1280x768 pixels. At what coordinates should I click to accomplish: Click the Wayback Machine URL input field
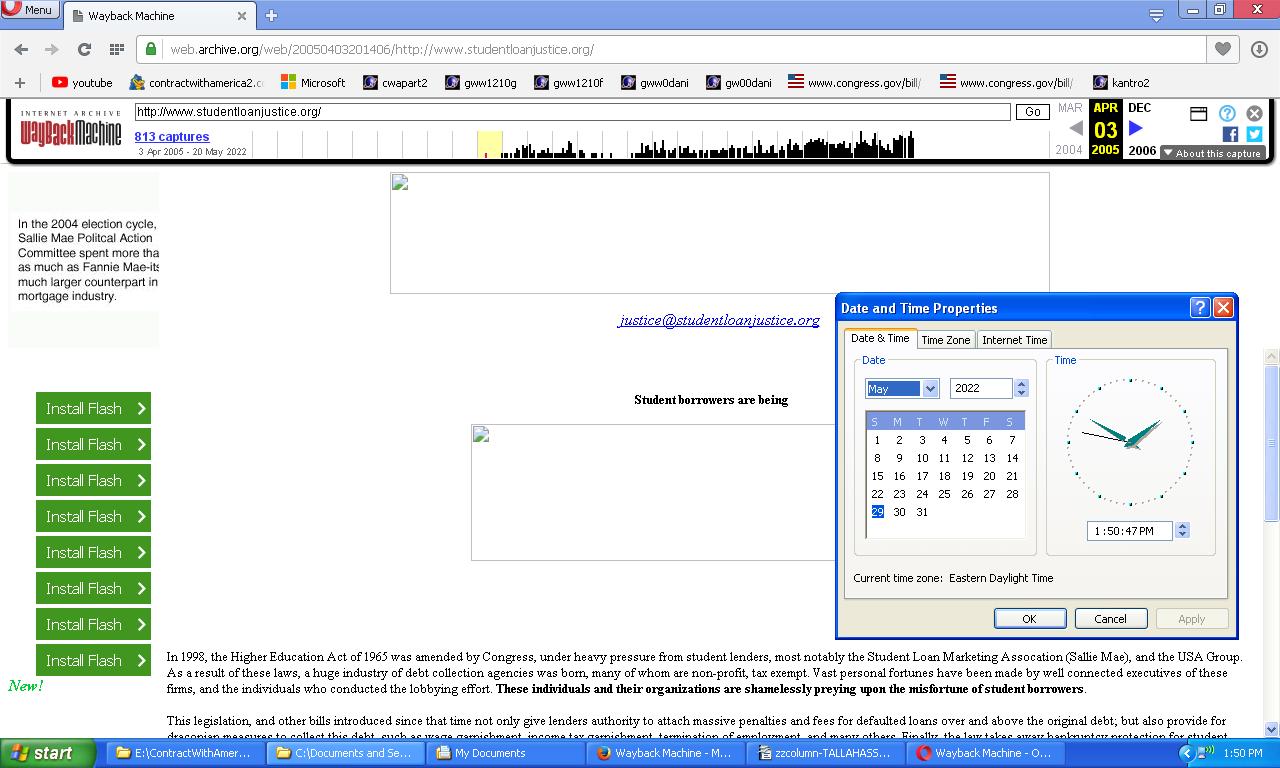572,112
